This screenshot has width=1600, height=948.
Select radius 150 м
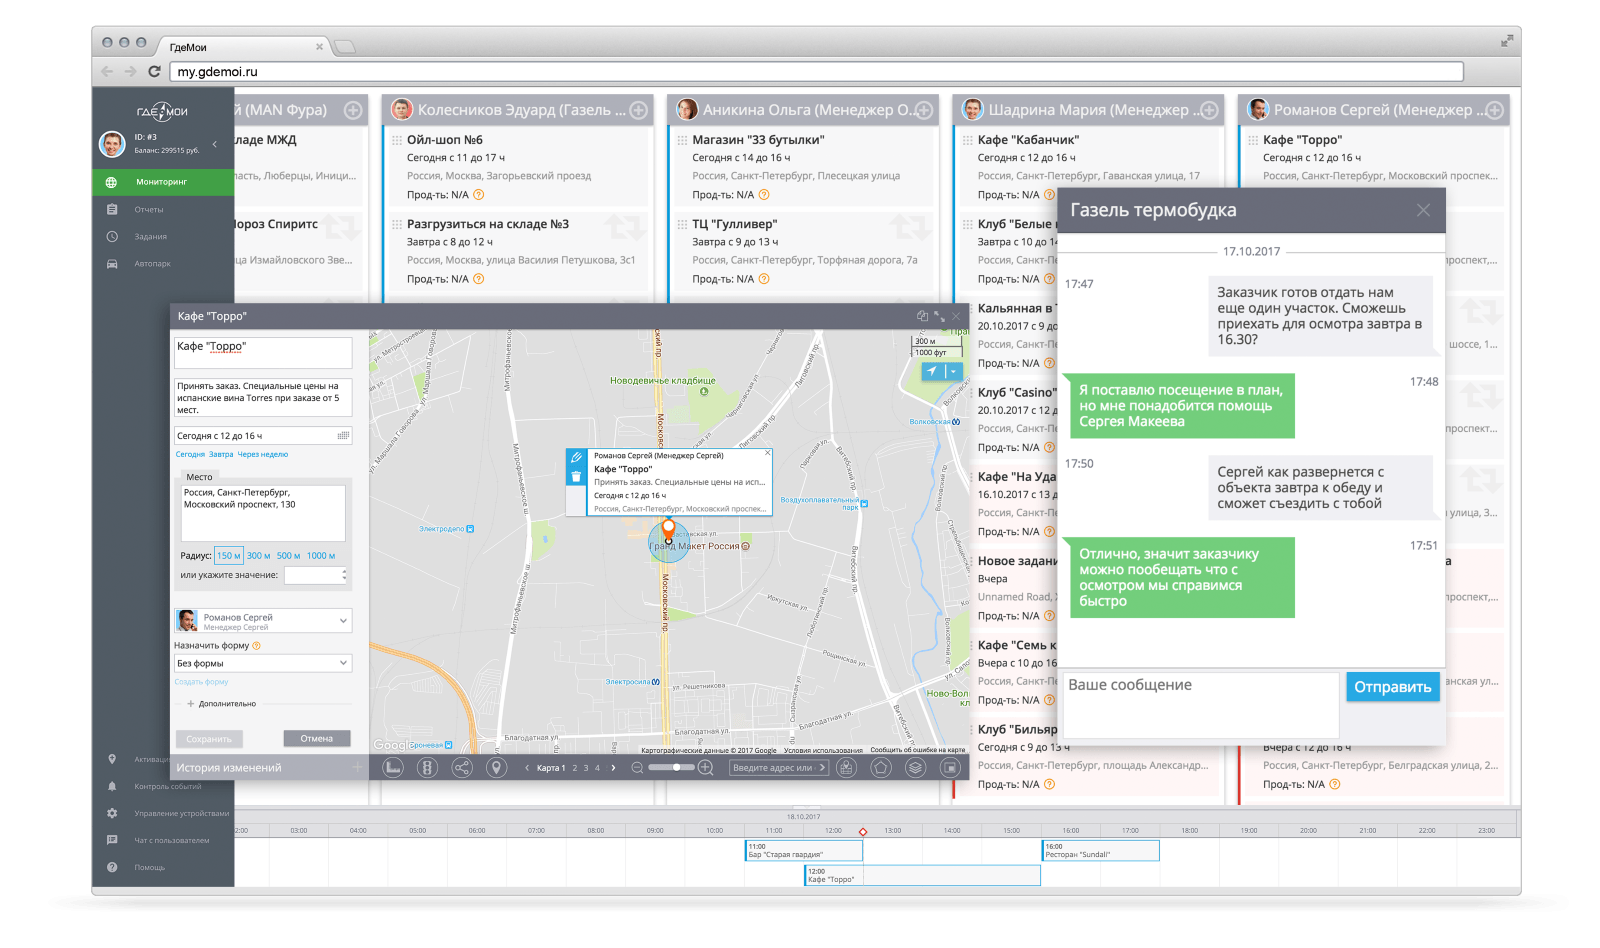pos(229,555)
